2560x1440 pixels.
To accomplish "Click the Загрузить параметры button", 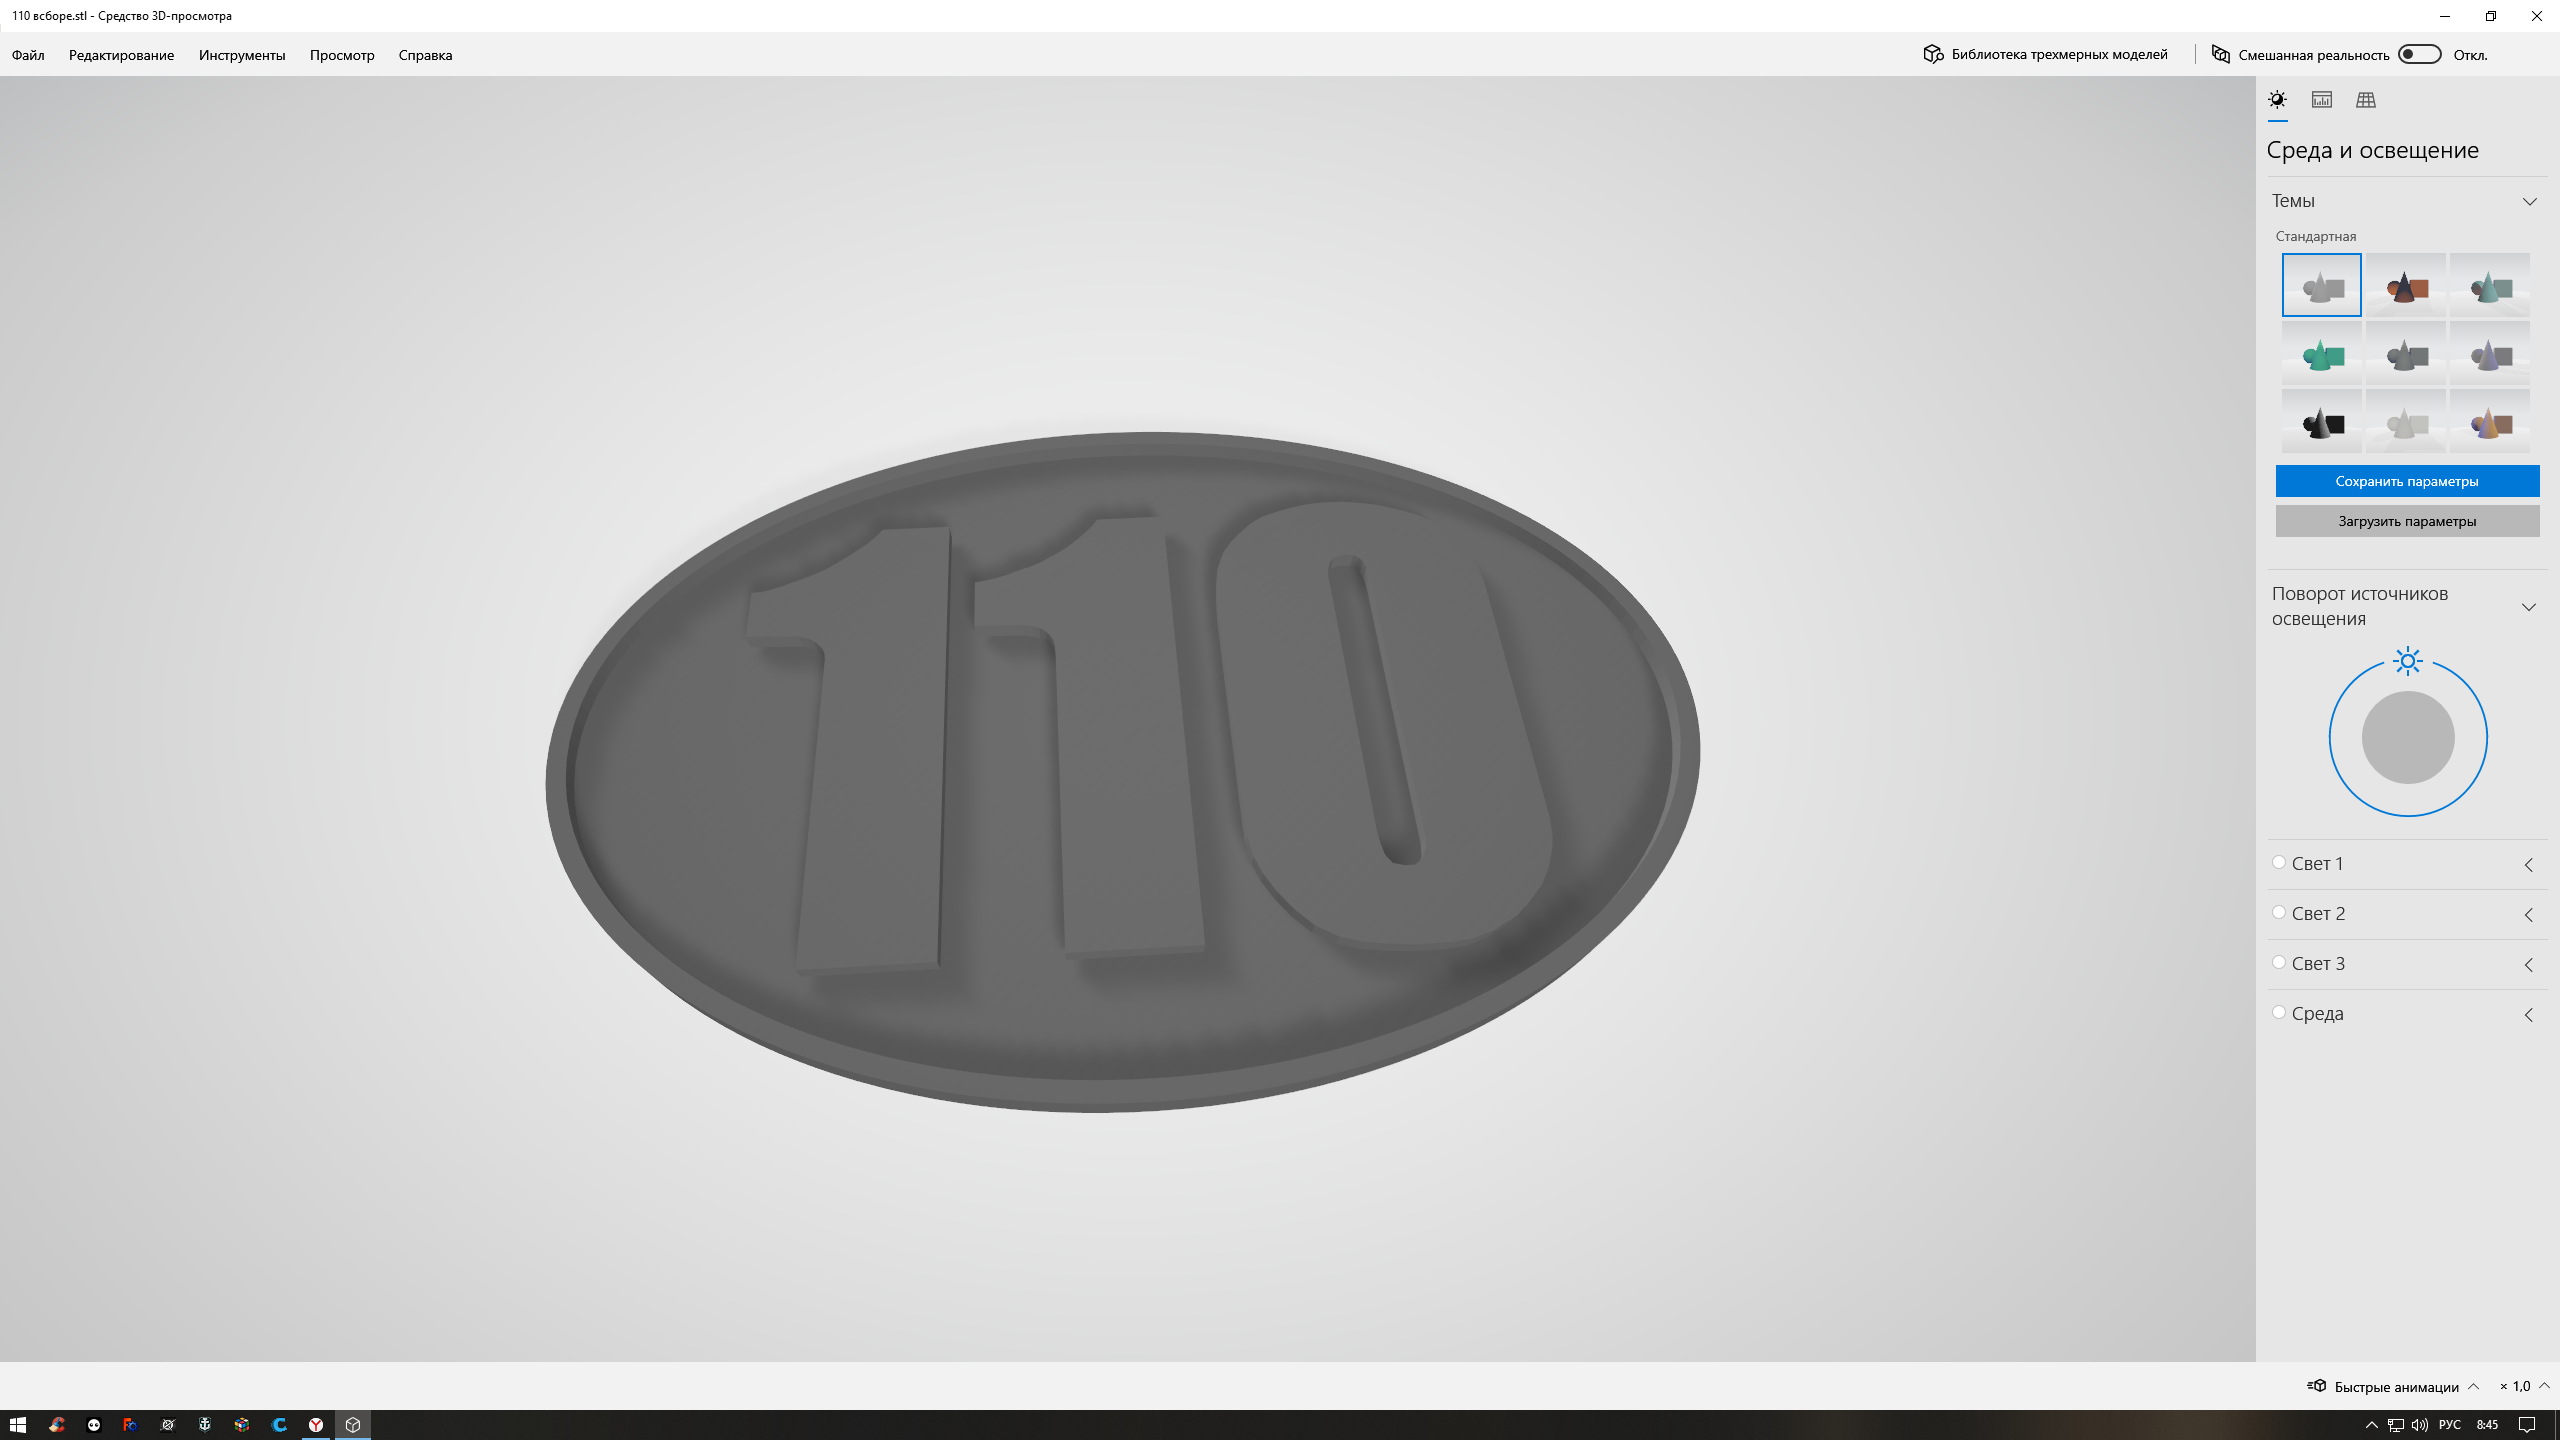I will (2407, 521).
